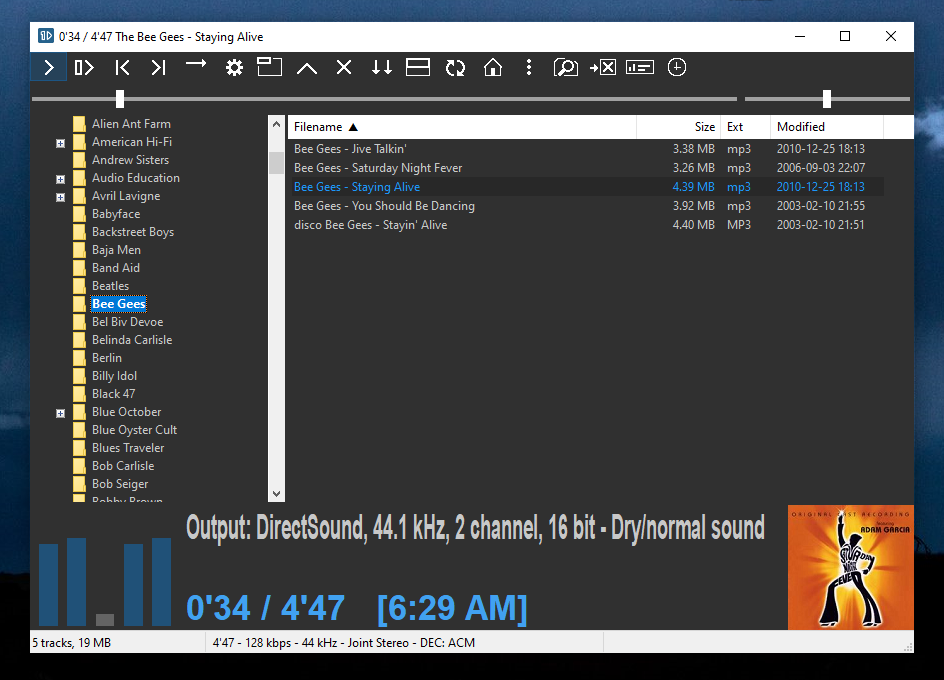The width and height of the screenshot is (944, 680).
Task: Click the folder tree scrollbar up arrow
Action: pos(276,125)
